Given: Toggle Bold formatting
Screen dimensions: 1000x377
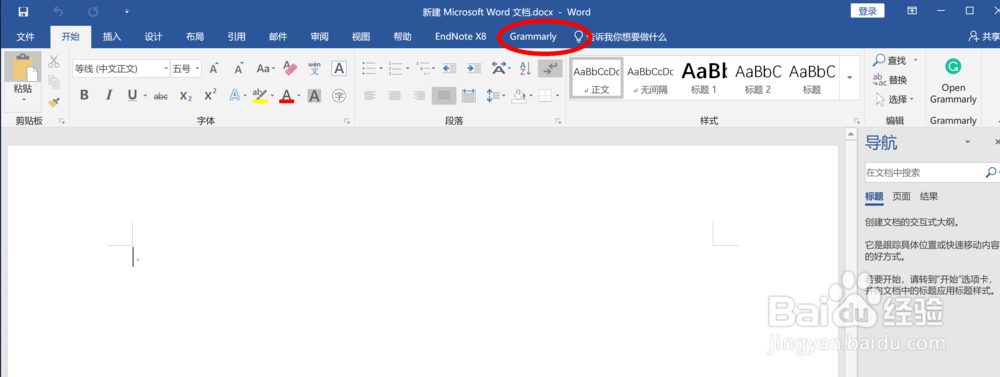Looking at the screenshot, I should coord(84,96).
